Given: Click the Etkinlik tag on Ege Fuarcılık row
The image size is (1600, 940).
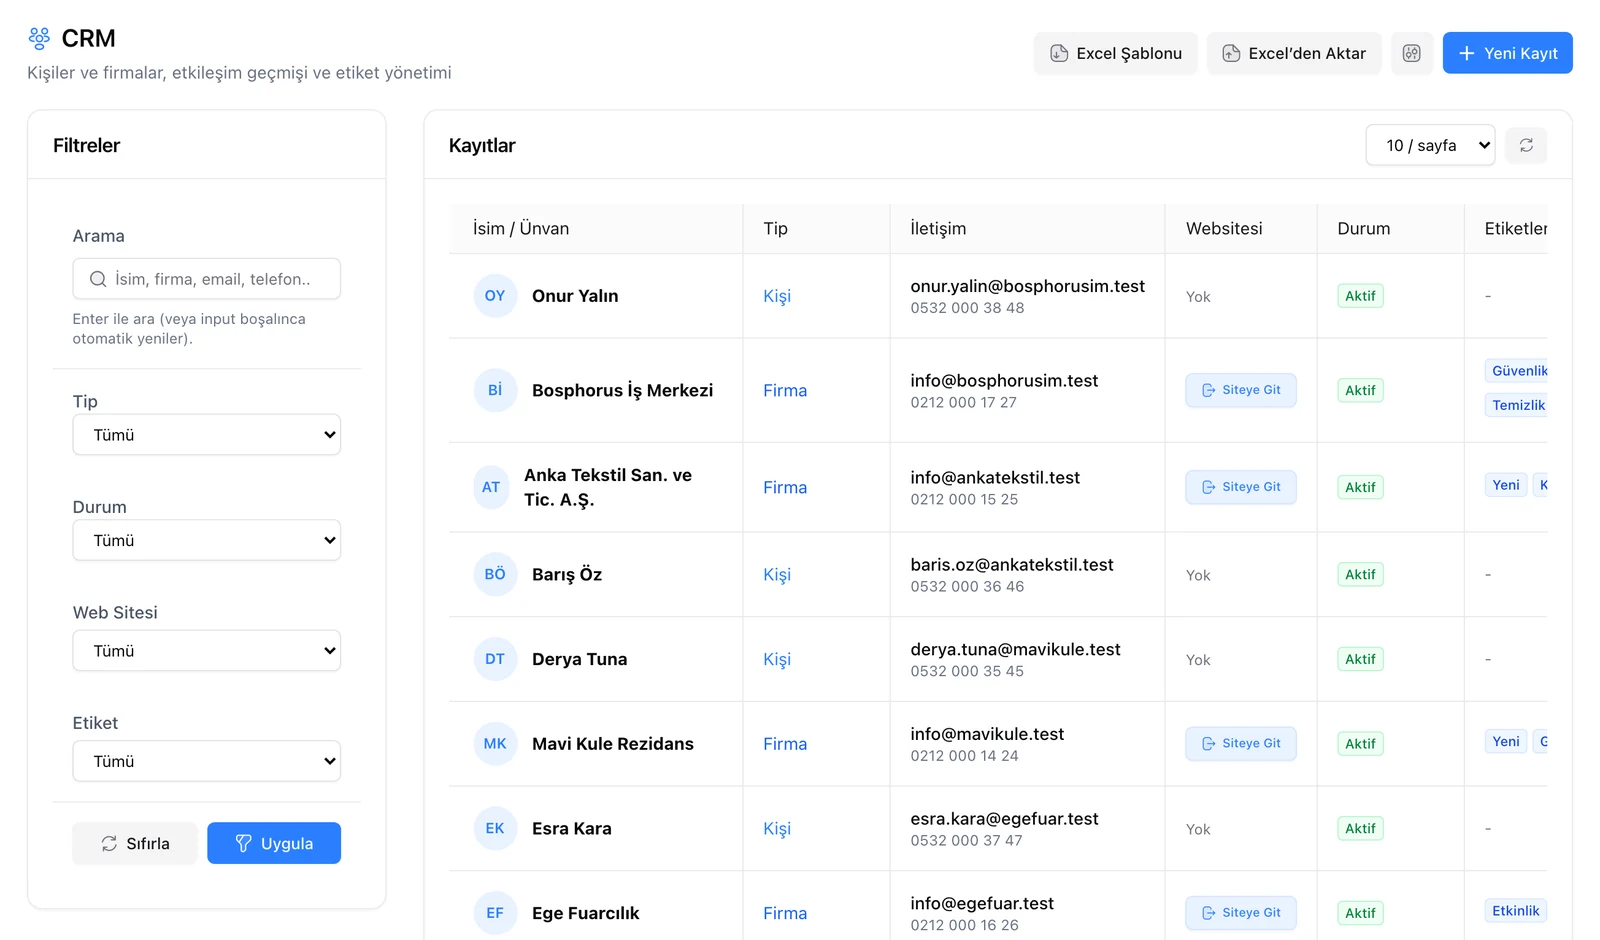Looking at the screenshot, I should (1516, 911).
